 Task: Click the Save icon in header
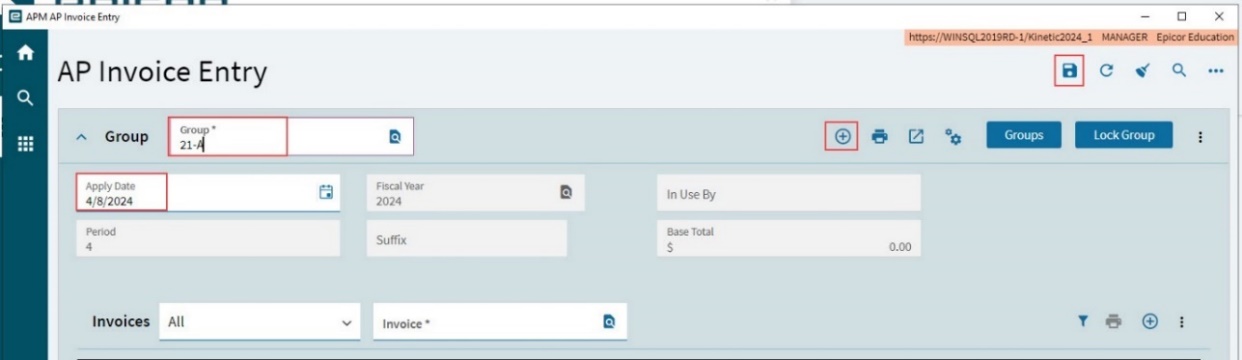pos(1069,71)
